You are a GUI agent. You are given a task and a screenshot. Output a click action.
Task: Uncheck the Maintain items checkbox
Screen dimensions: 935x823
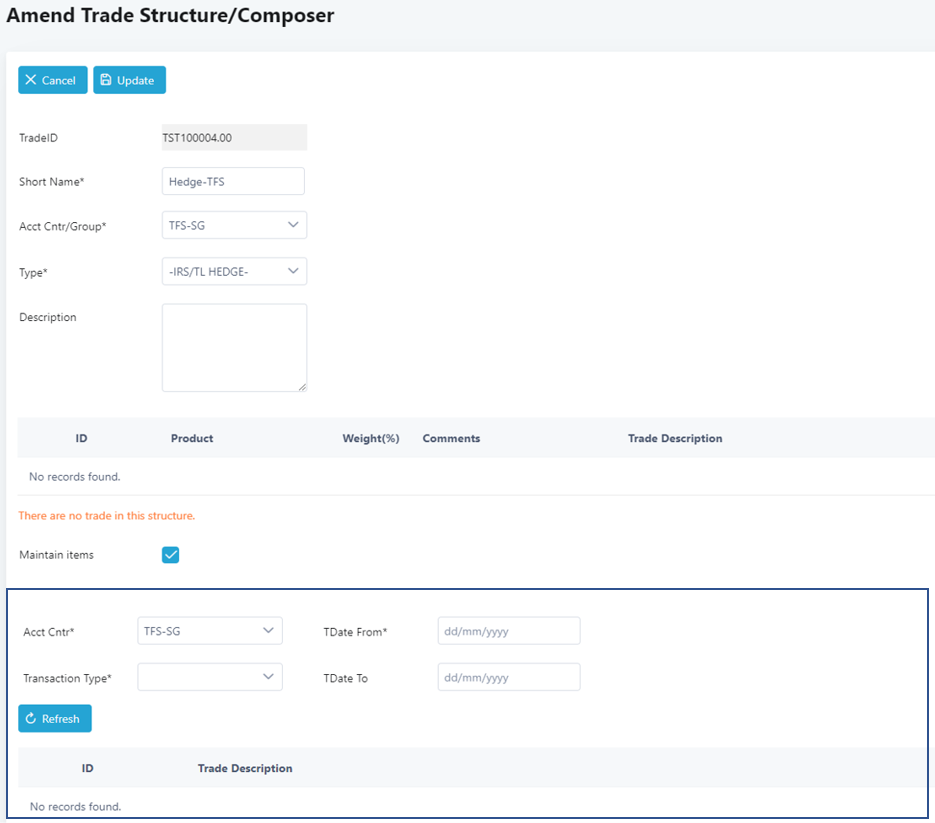click(x=170, y=555)
